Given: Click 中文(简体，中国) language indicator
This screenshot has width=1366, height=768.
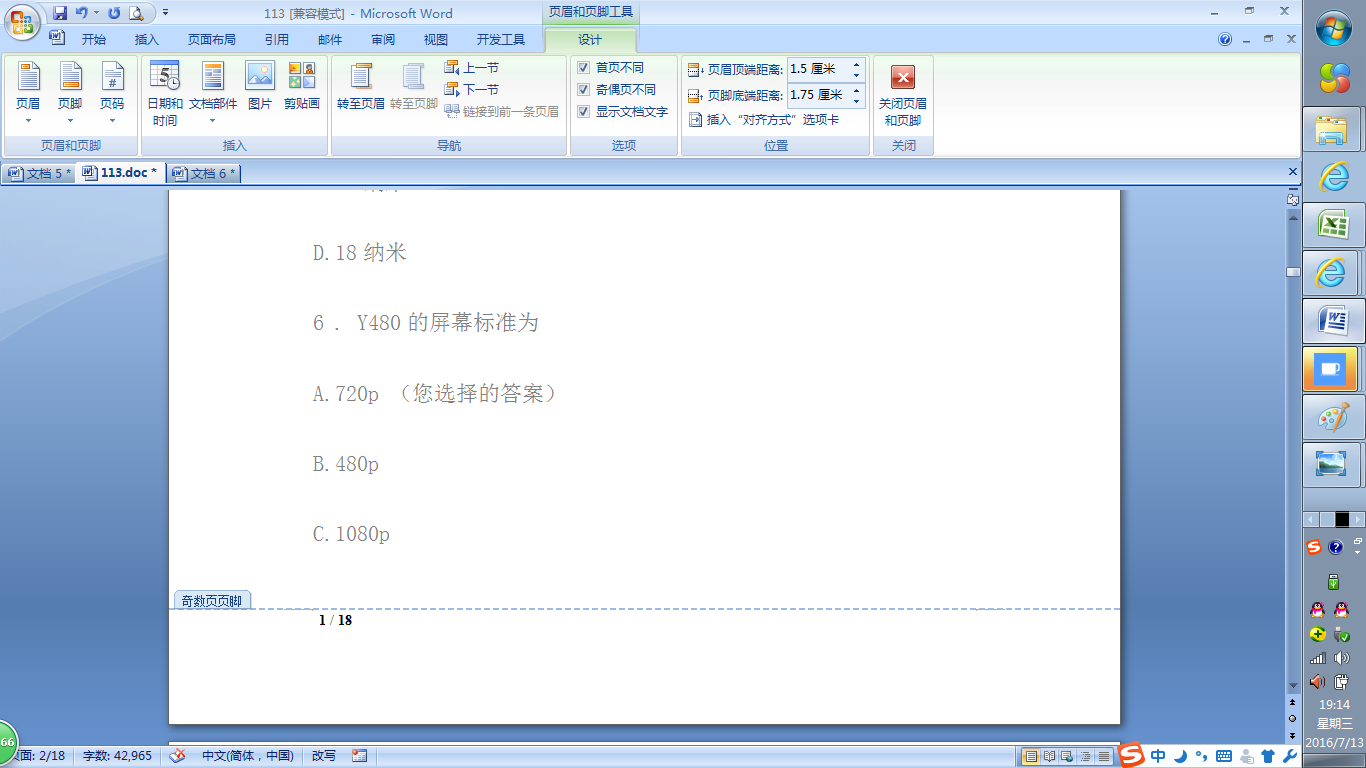Looking at the screenshot, I should pyautogui.click(x=248, y=756).
